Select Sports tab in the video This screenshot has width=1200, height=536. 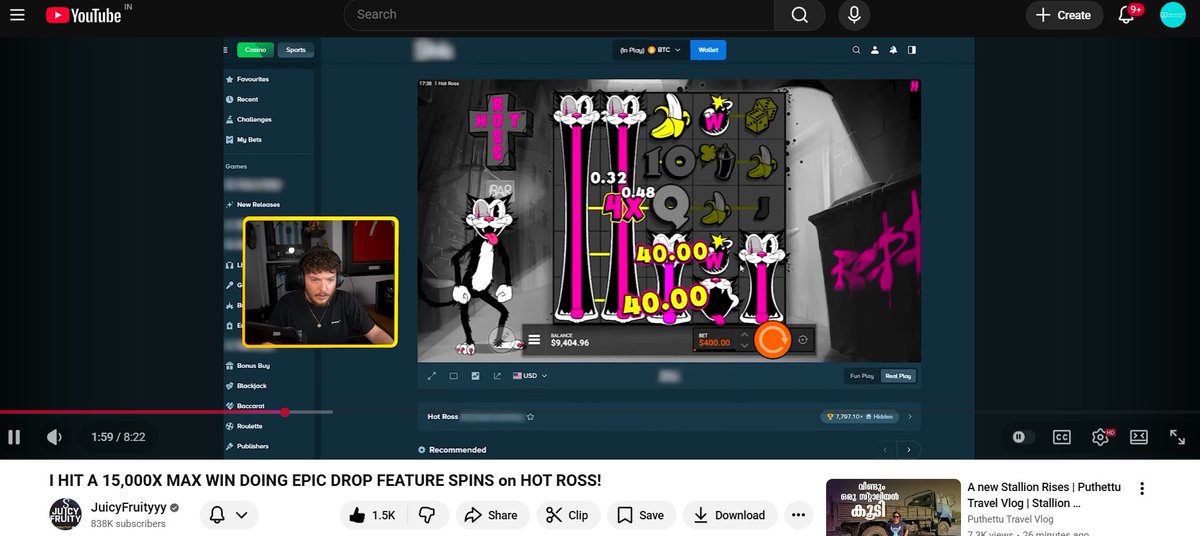tap(296, 50)
